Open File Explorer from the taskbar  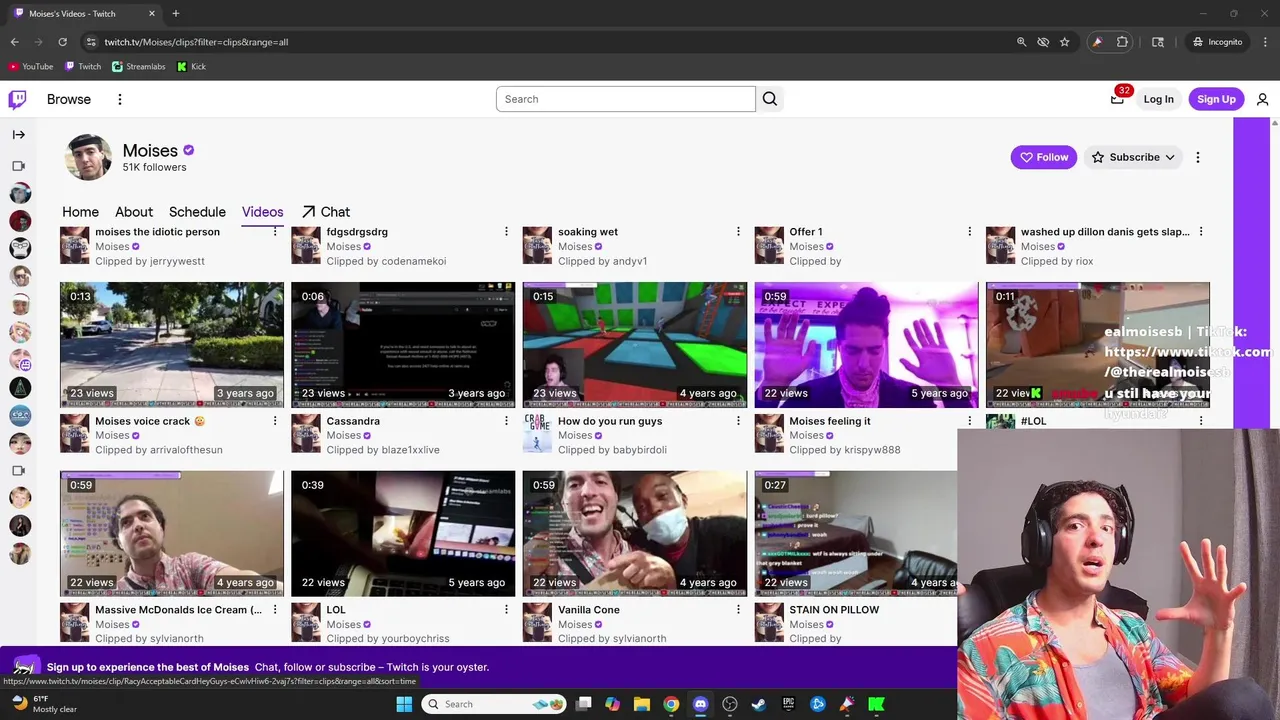(642, 704)
